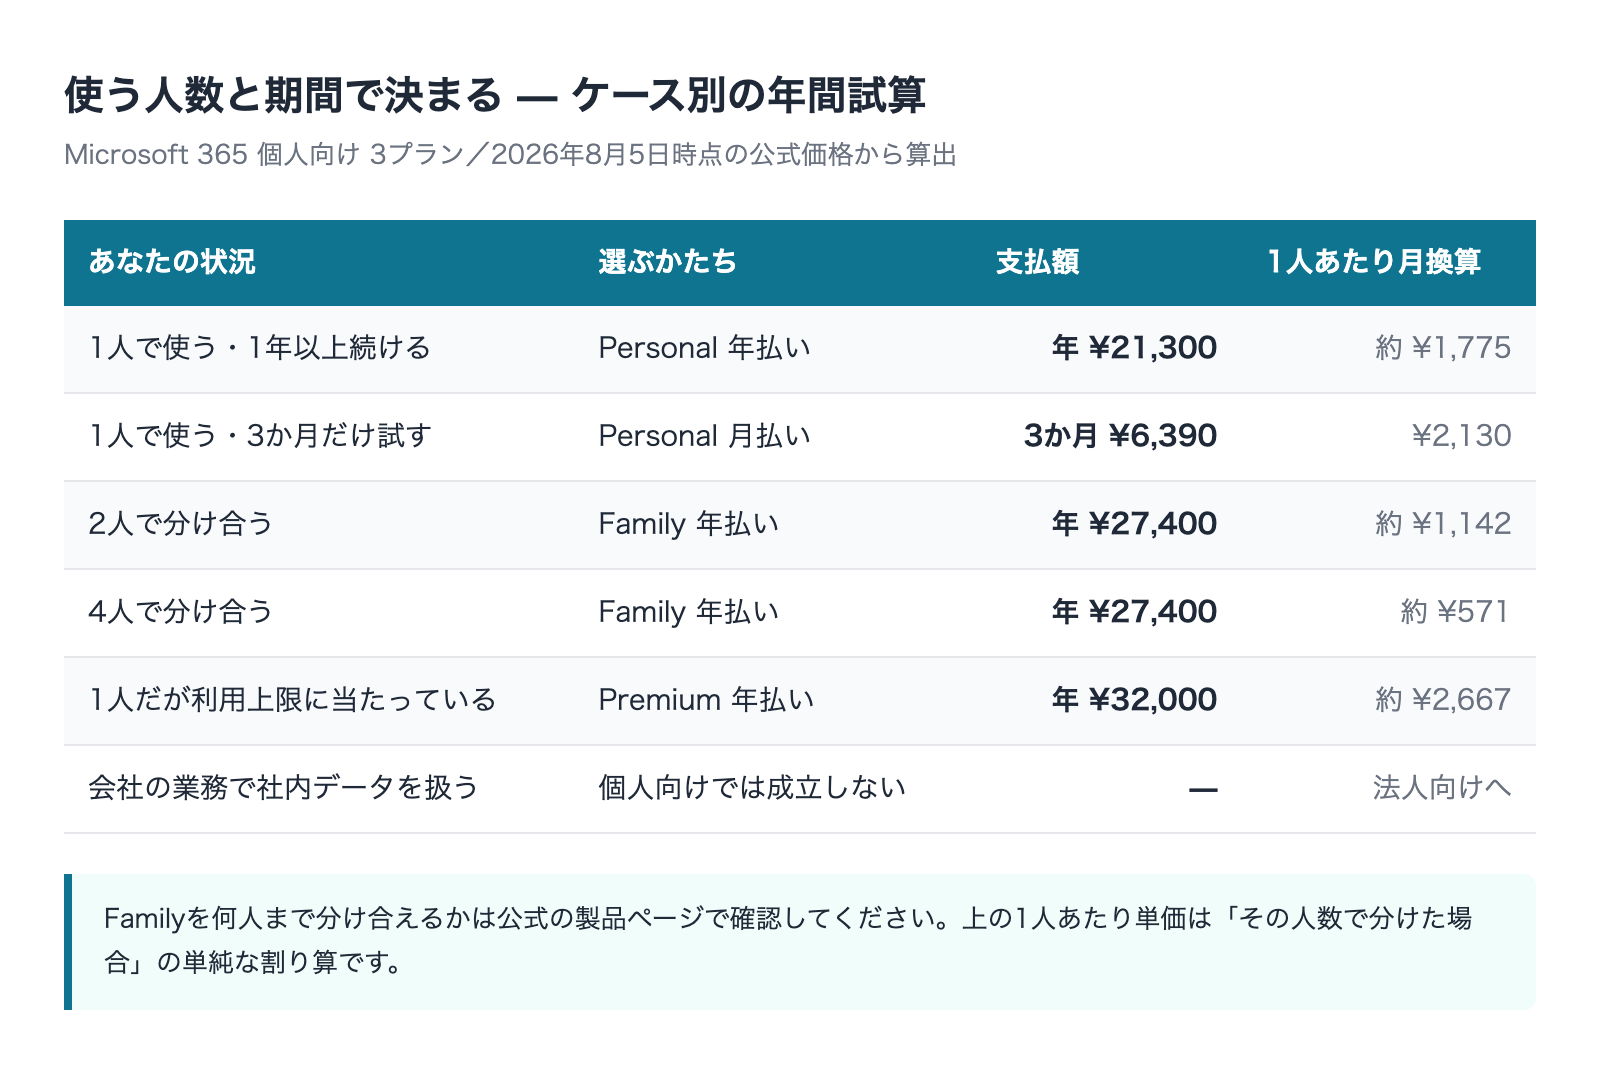Select the 4人で分け合う row label

(181, 612)
